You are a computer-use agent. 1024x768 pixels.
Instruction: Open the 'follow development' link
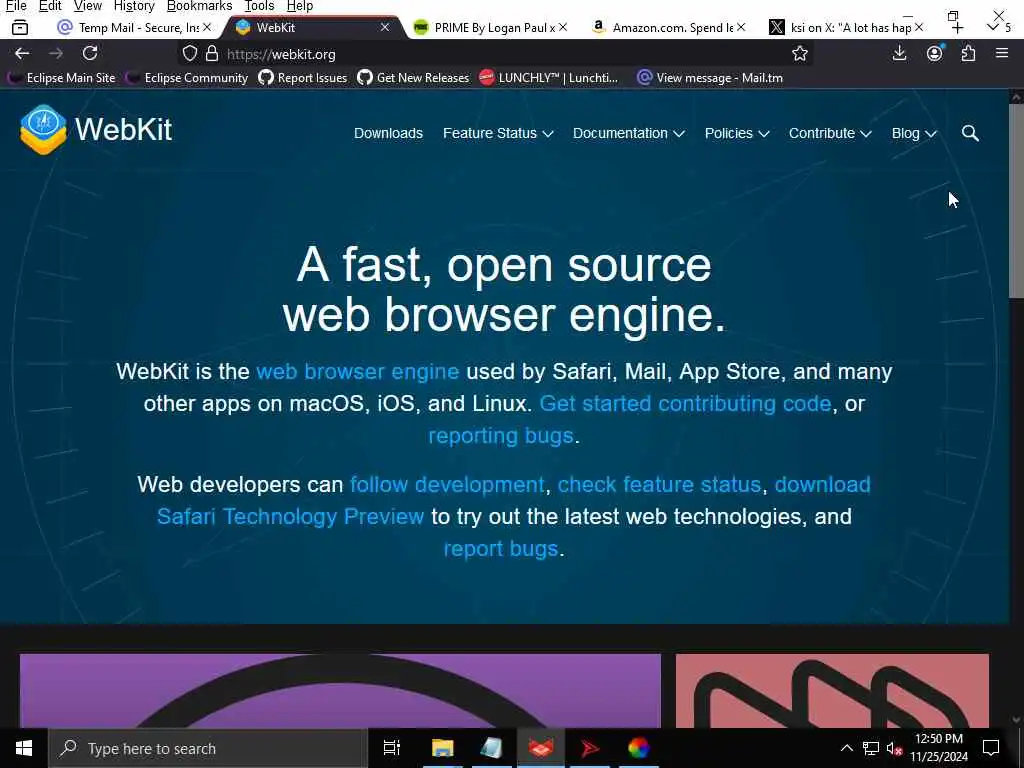pos(447,485)
